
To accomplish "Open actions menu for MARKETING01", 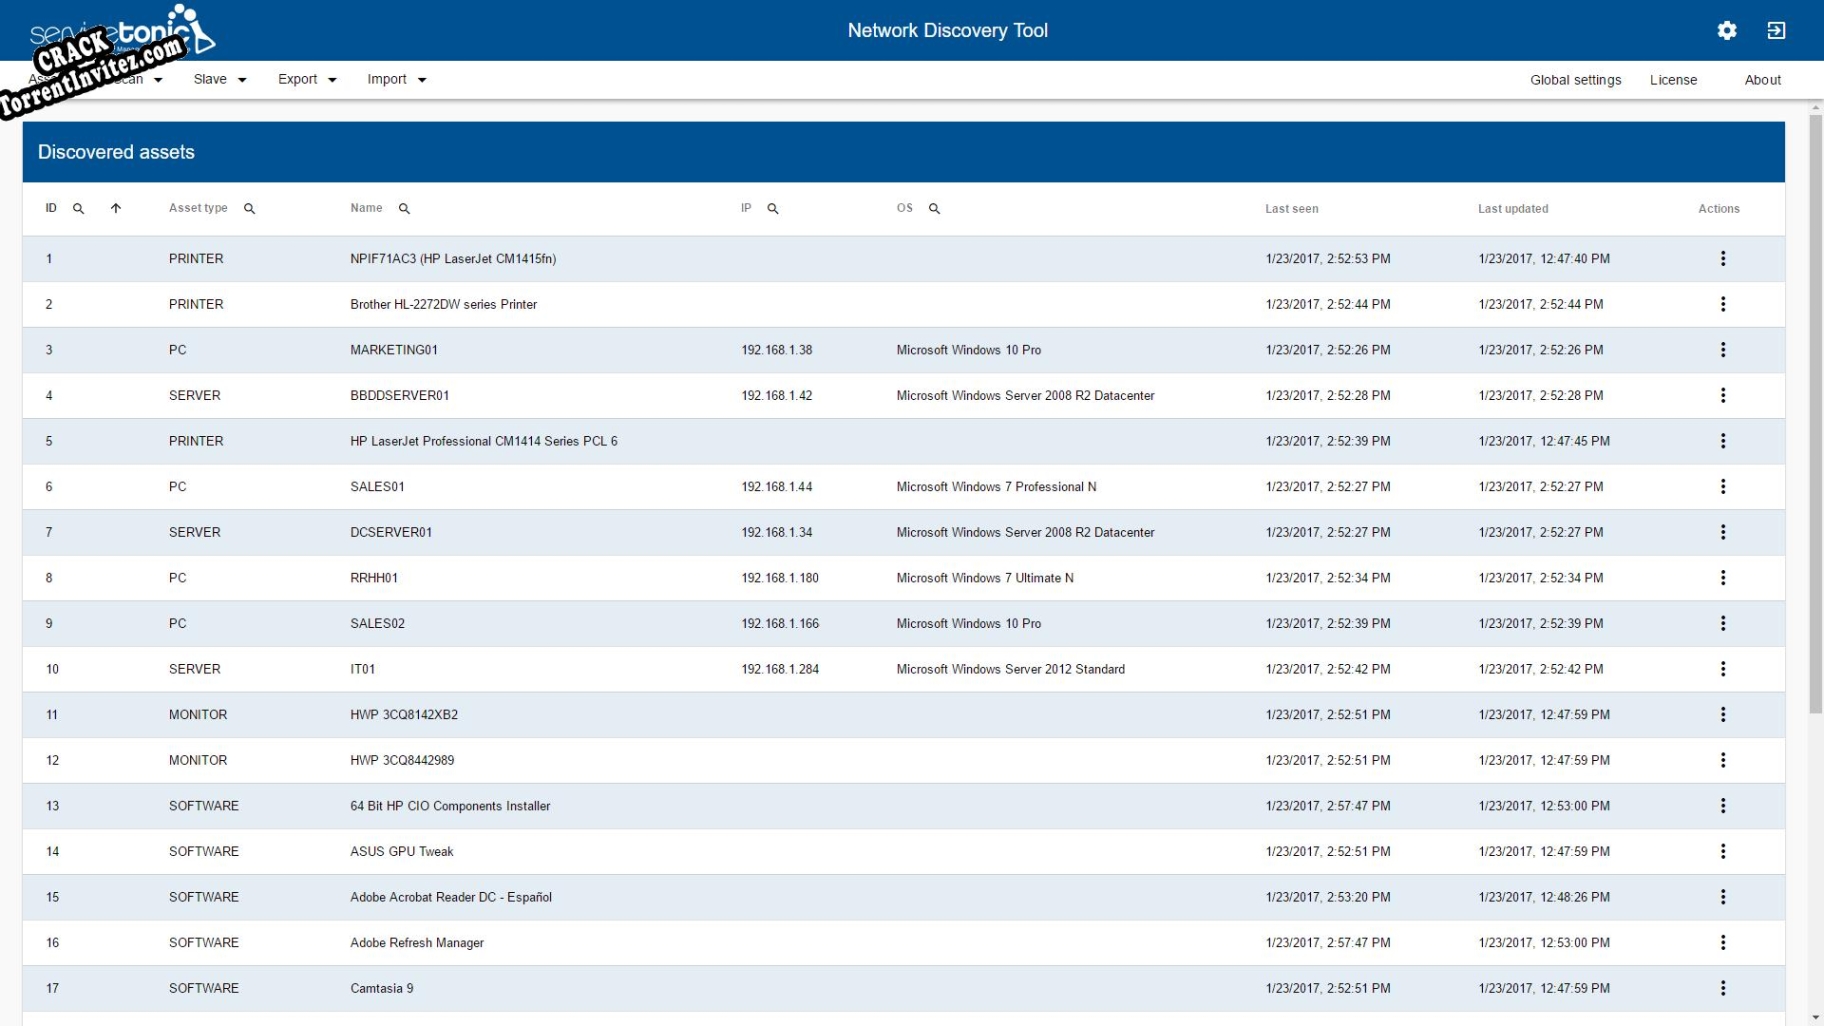I will pos(1723,350).
